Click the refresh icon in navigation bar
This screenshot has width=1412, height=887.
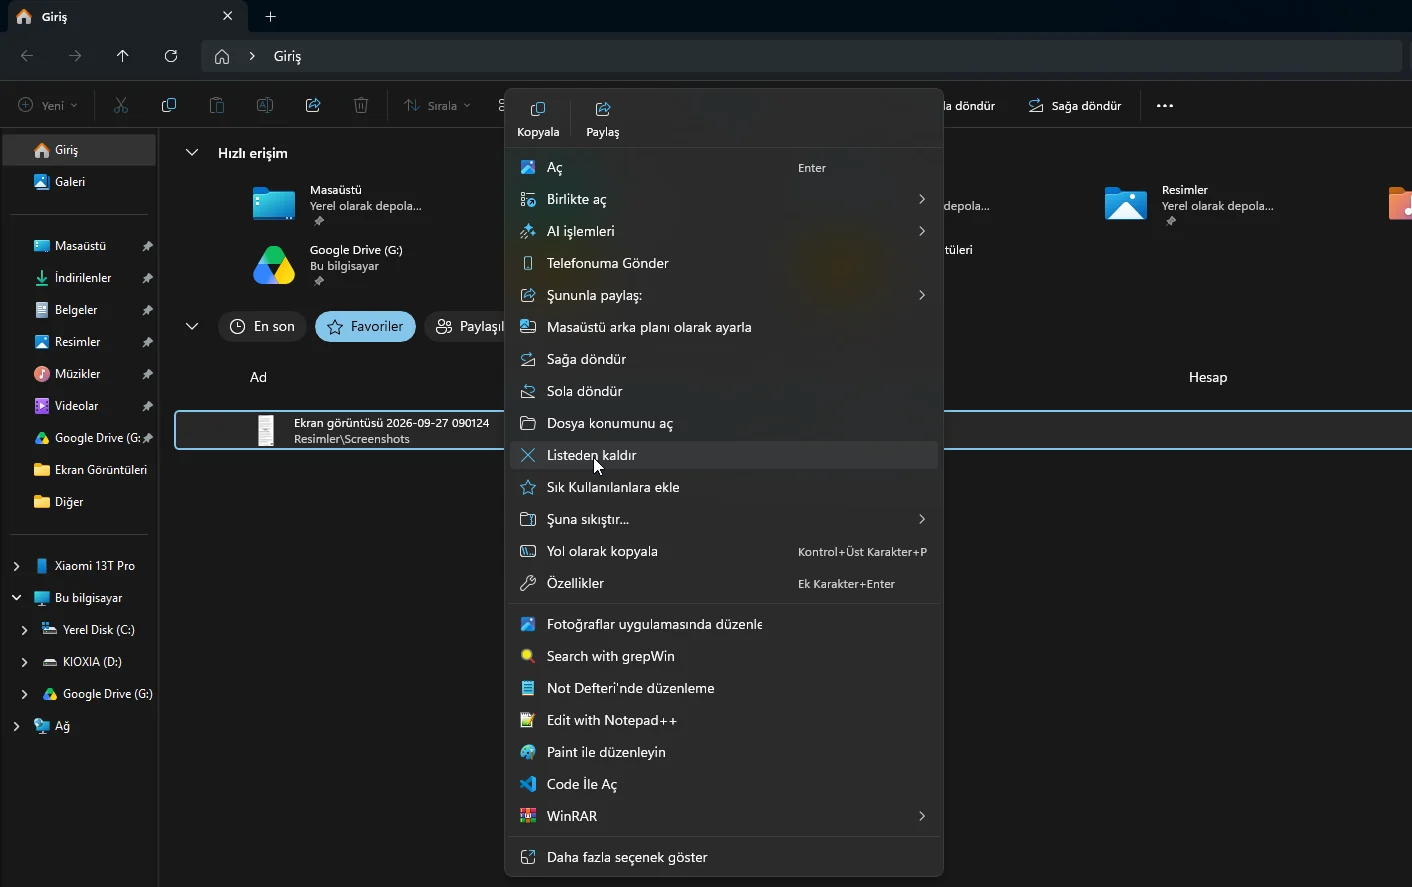(171, 56)
